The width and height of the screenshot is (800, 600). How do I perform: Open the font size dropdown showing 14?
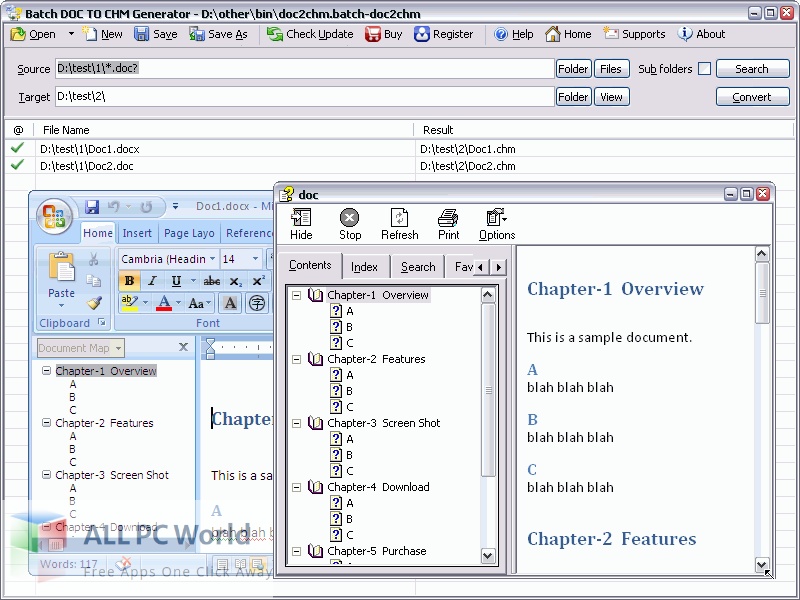pos(240,259)
